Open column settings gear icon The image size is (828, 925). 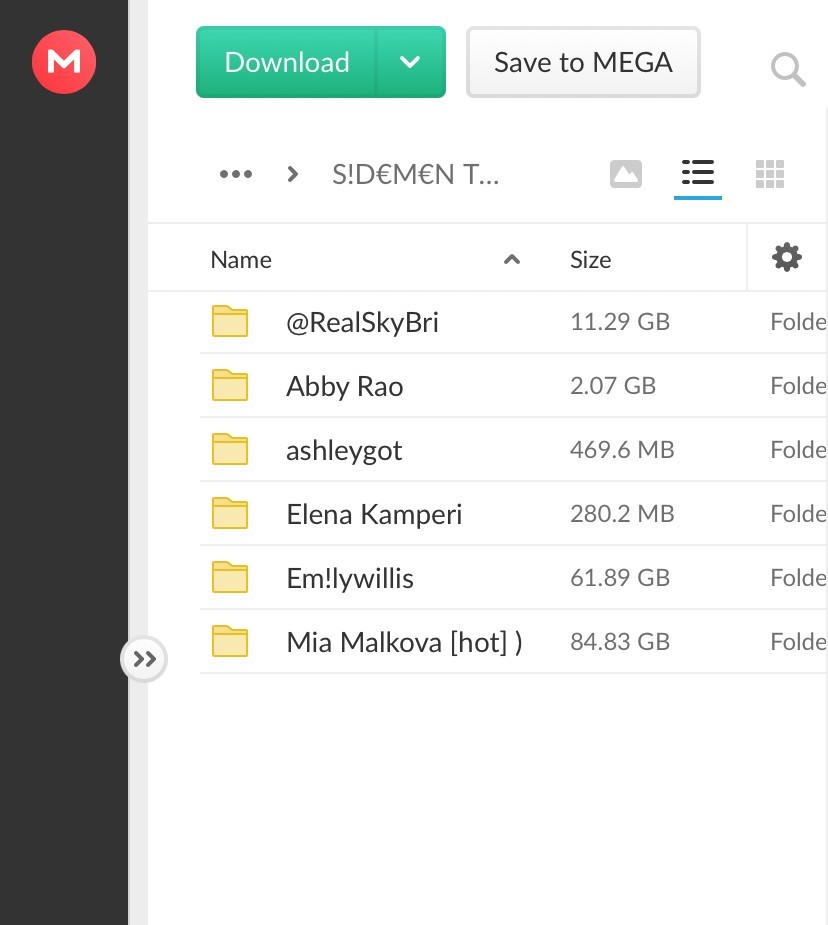coord(787,257)
